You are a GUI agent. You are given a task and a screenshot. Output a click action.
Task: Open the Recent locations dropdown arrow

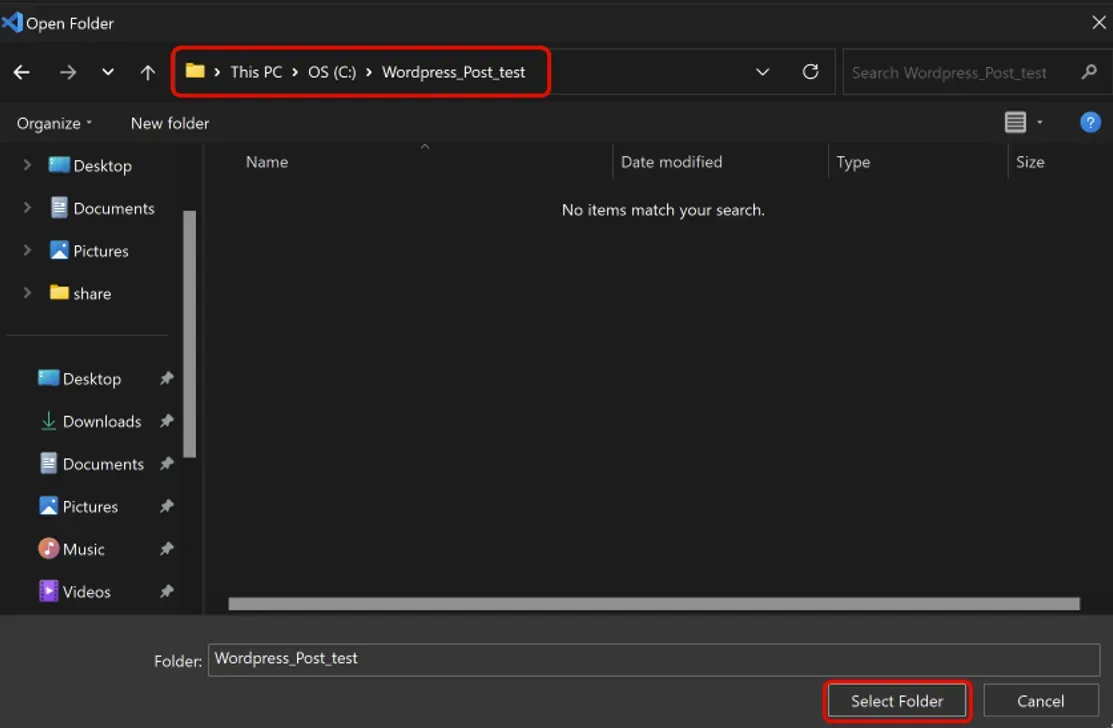point(108,72)
